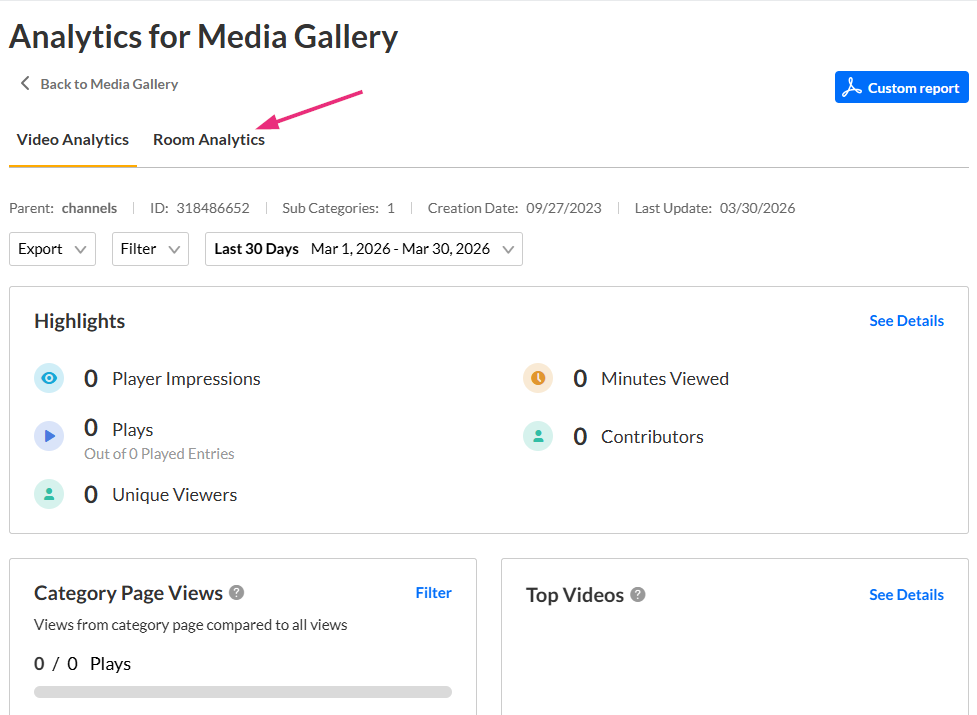977x715 pixels.
Task: Open the Export dropdown
Action: 52,249
